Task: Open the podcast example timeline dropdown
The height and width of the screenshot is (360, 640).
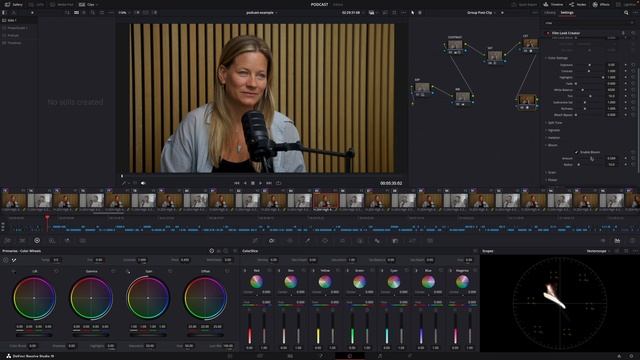Action: (262, 13)
